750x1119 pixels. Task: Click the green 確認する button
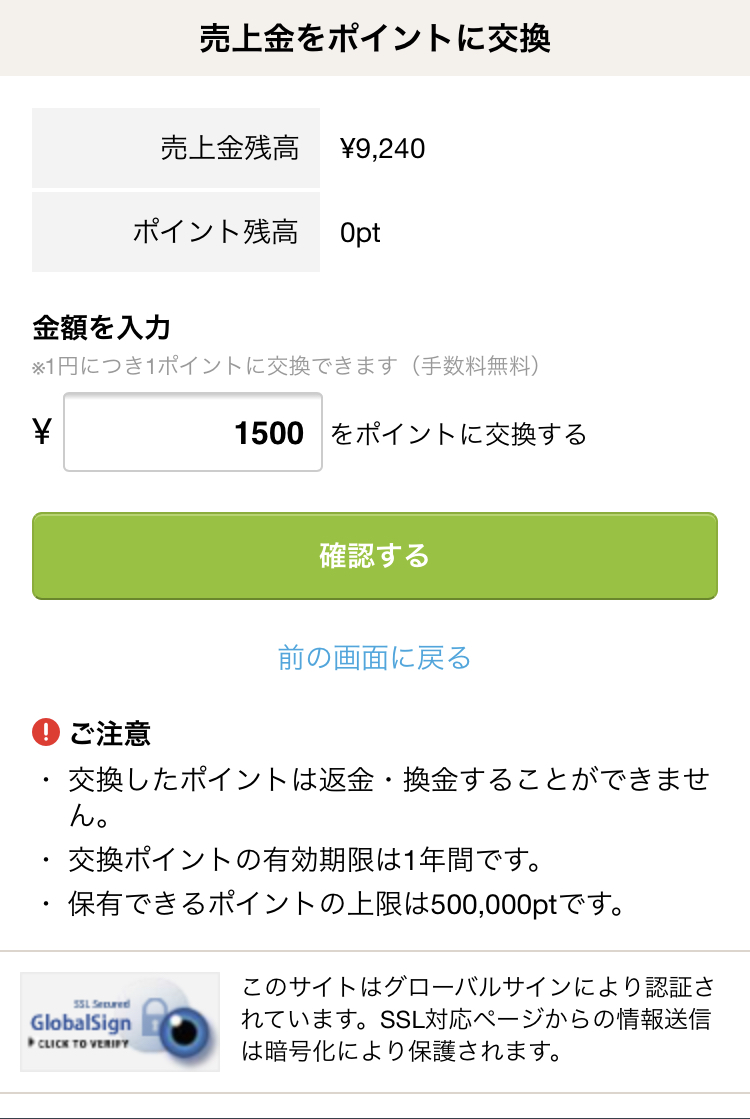click(375, 556)
